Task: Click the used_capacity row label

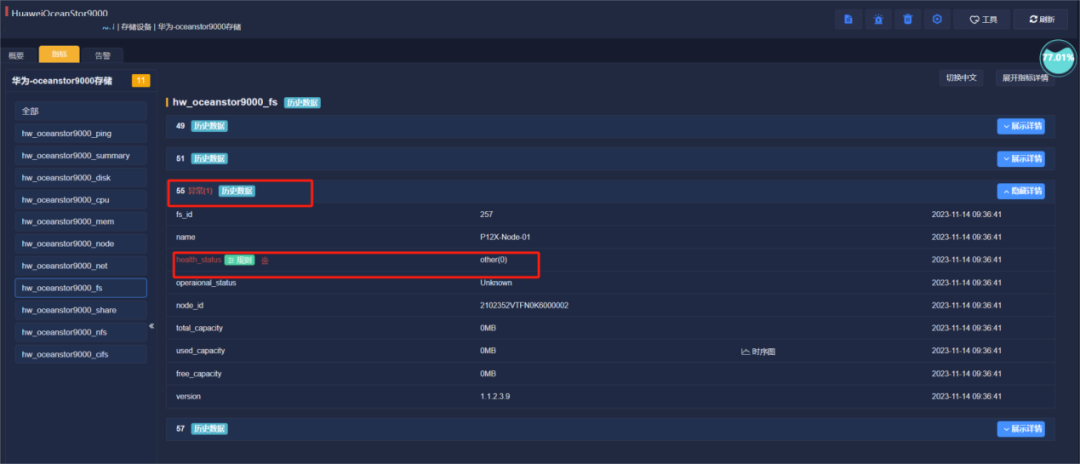Action: pyautogui.click(x=200, y=350)
